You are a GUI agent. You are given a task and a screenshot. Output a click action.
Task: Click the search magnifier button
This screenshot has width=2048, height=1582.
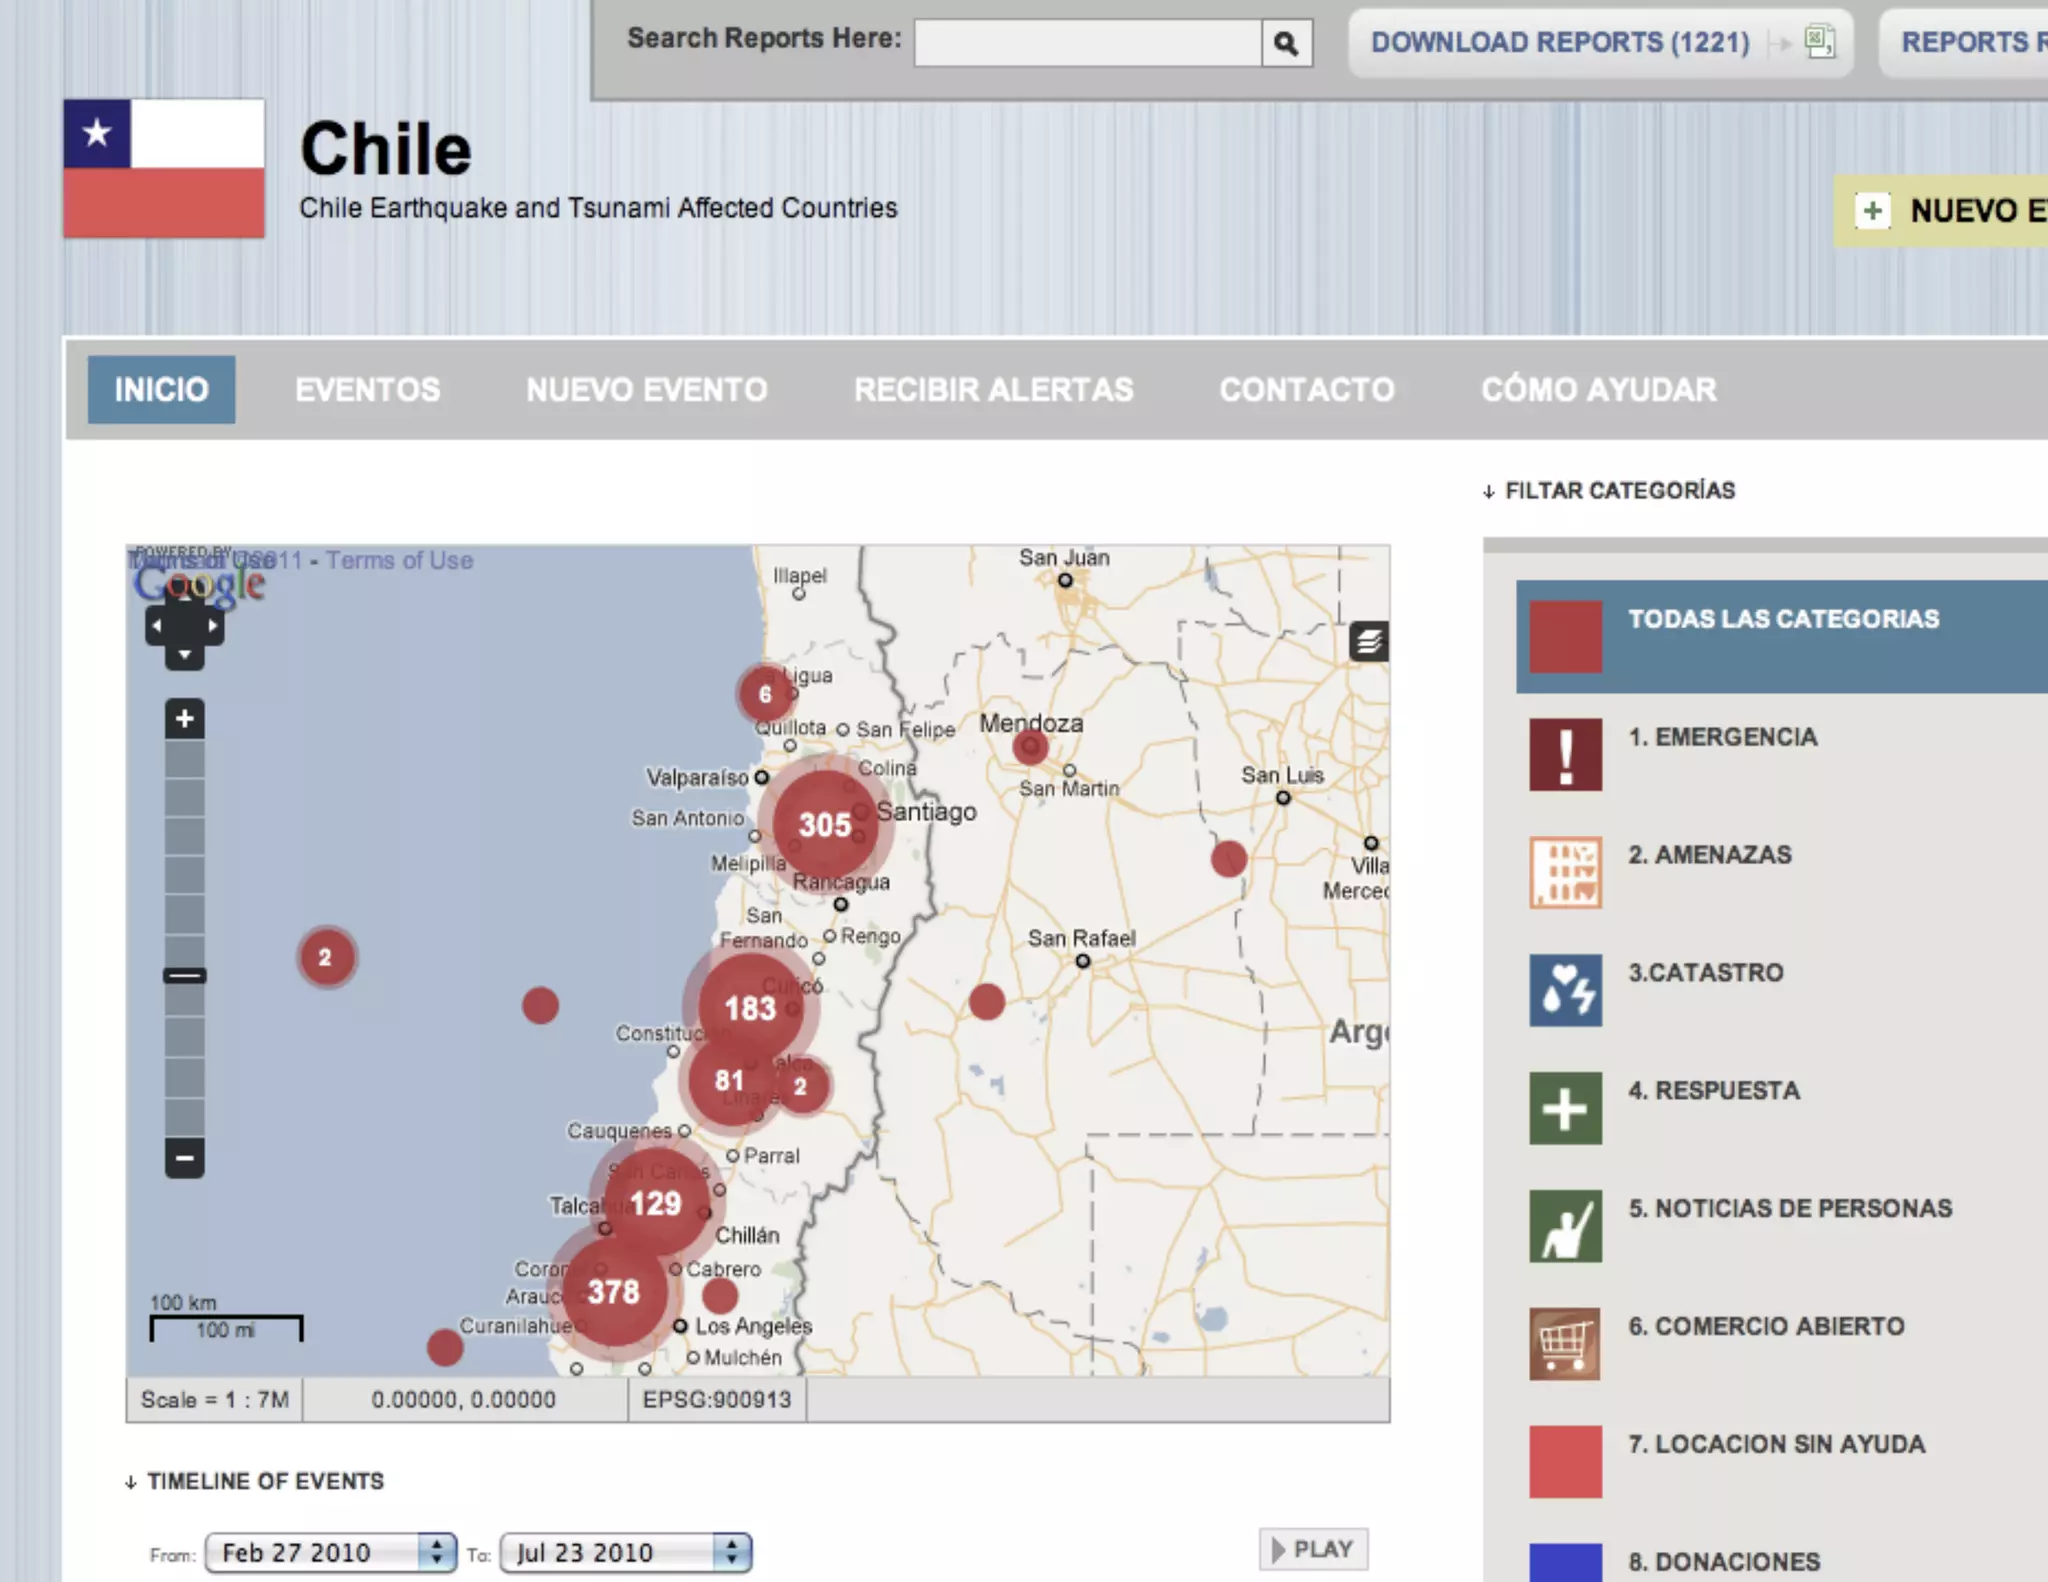(1286, 43)
